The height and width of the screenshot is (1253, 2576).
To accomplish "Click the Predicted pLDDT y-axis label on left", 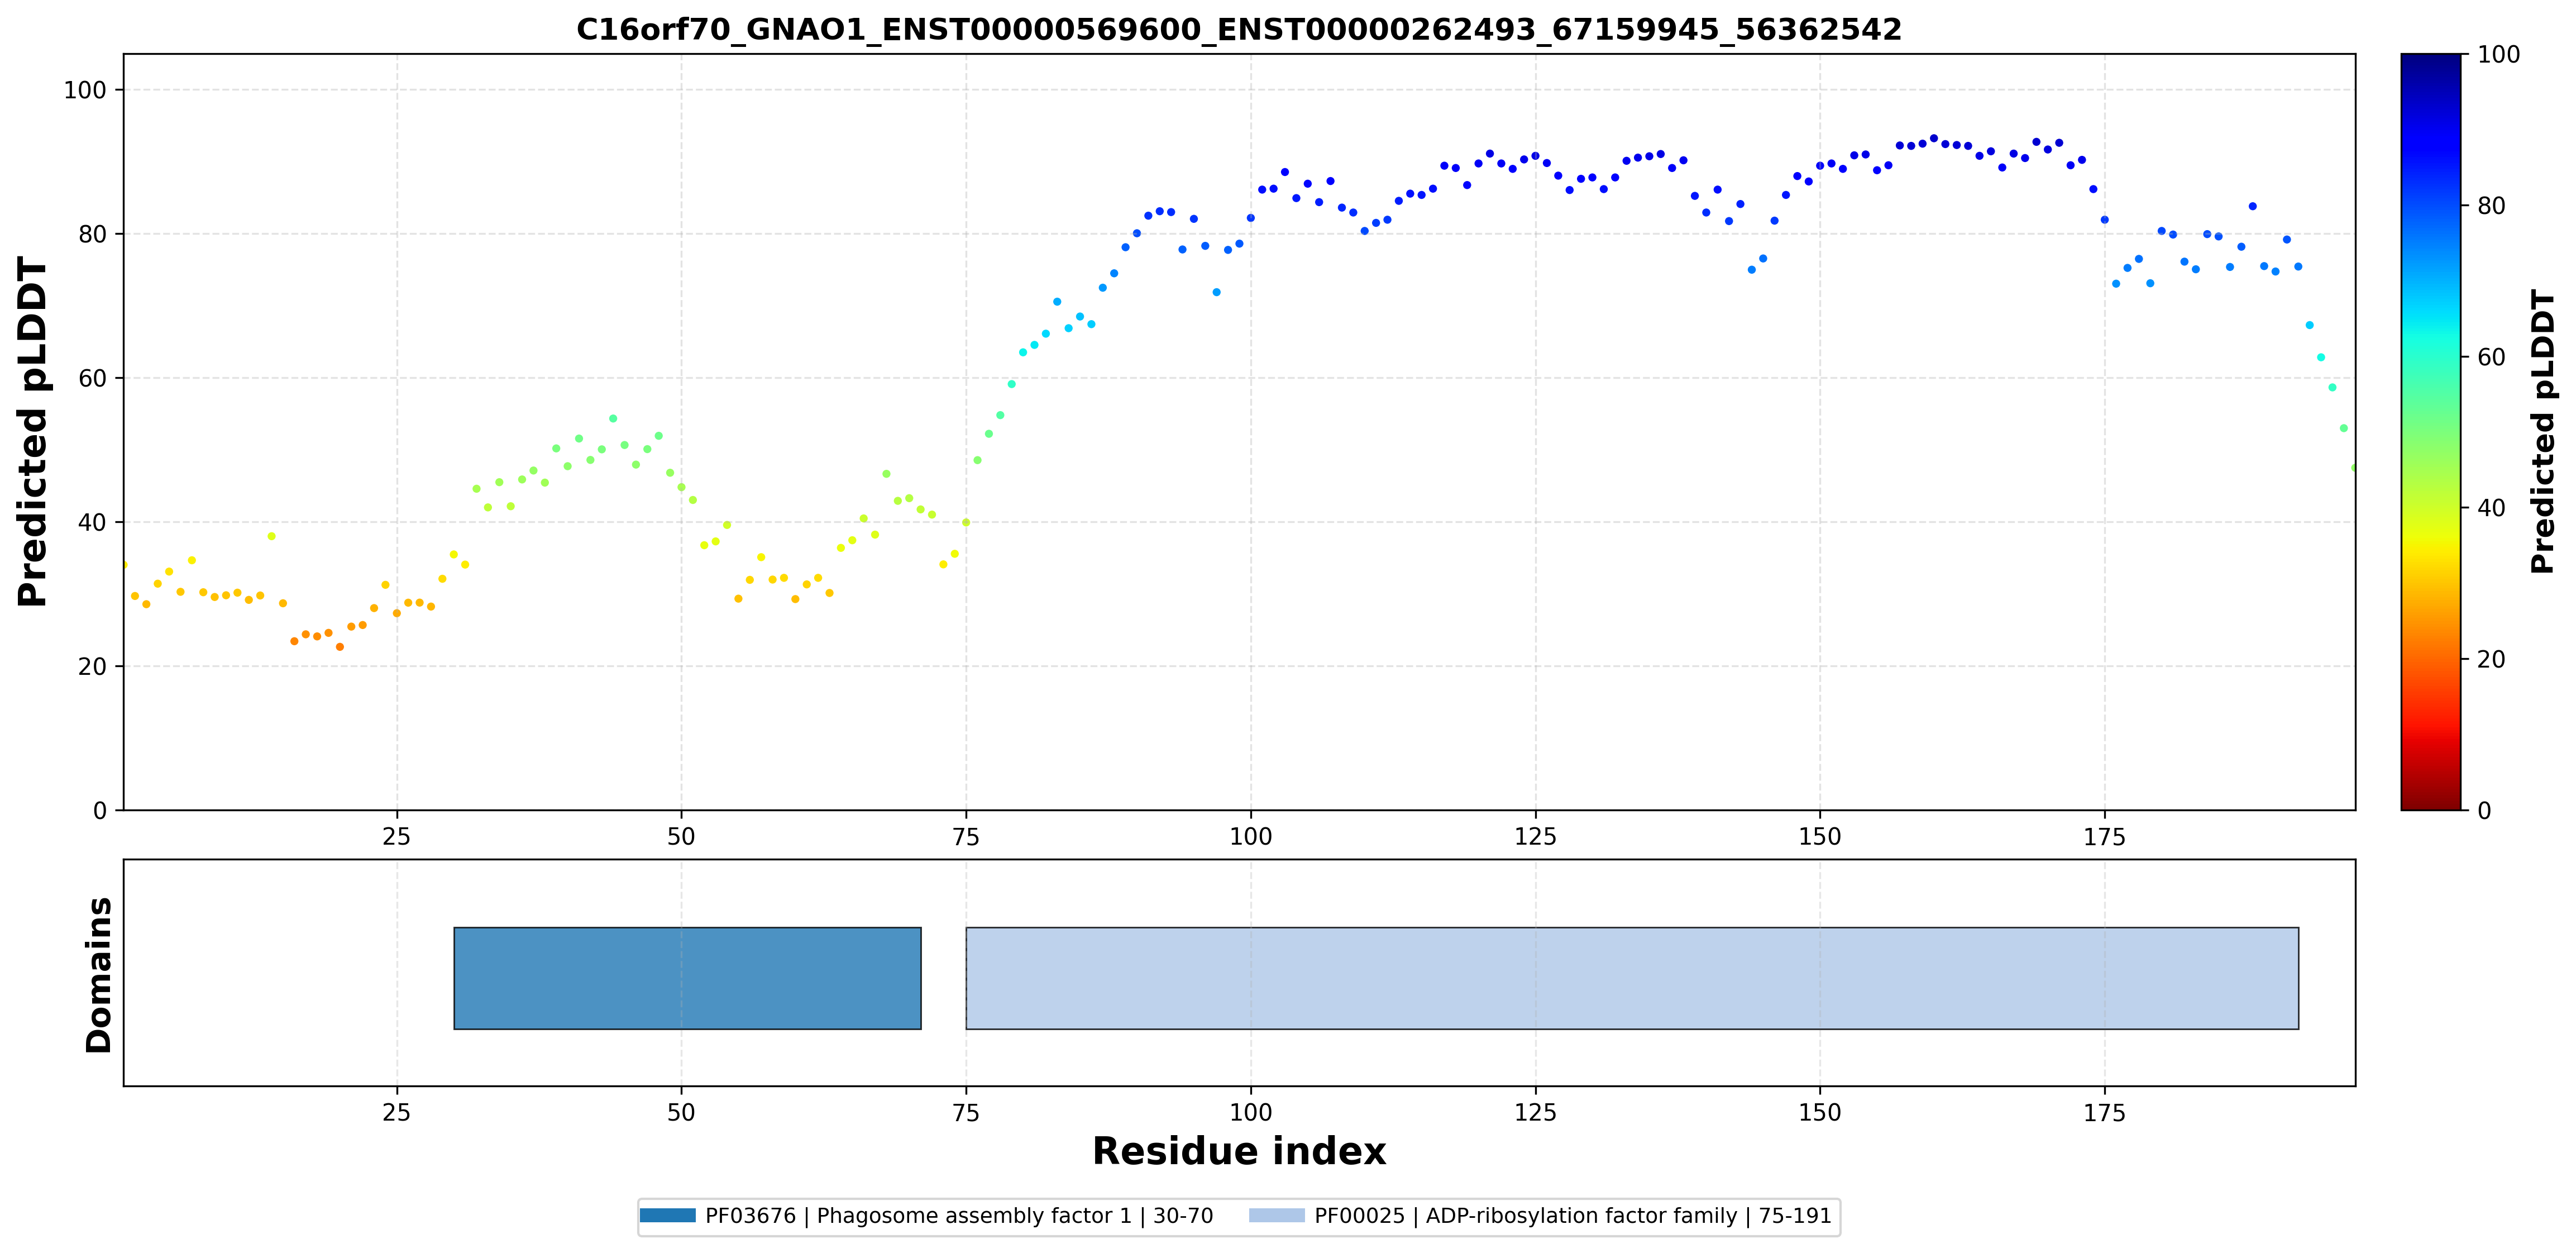I will (32, 432).
